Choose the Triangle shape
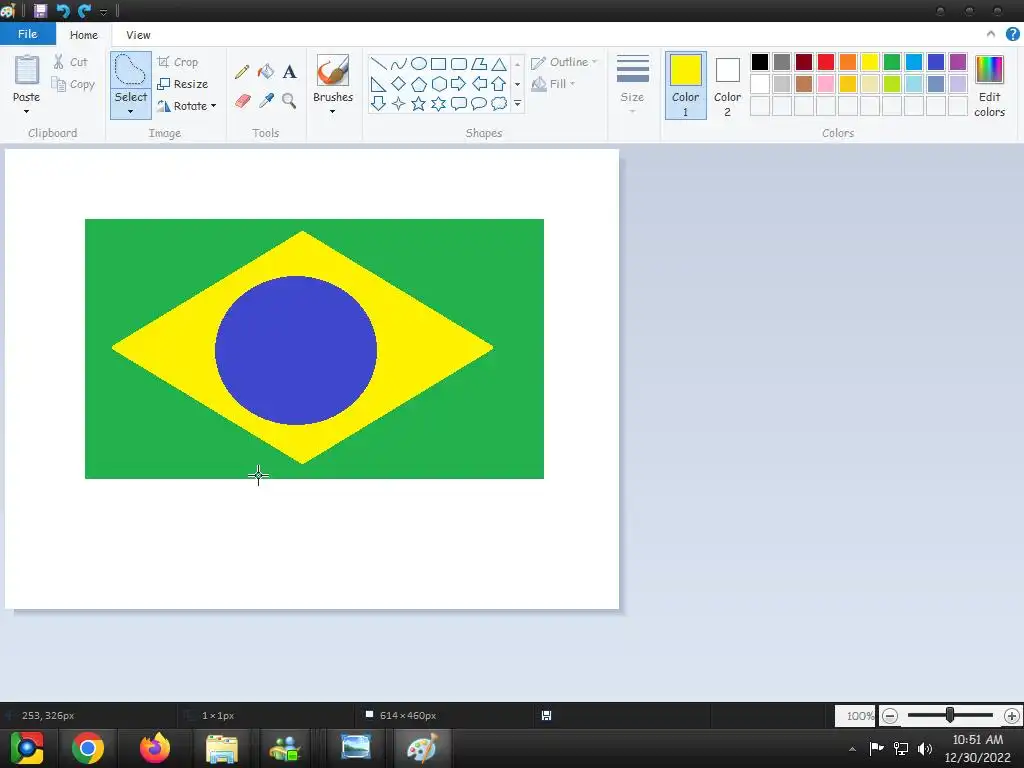The width and height of the screenshot is (1024, 768). click(x=499, y=64)
